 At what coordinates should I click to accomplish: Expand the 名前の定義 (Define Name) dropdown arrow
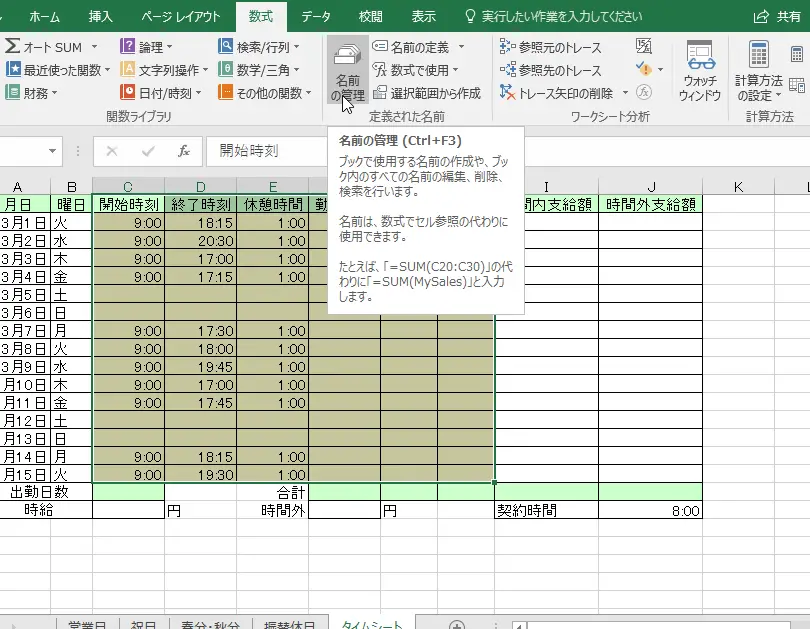tap(461, 47)
